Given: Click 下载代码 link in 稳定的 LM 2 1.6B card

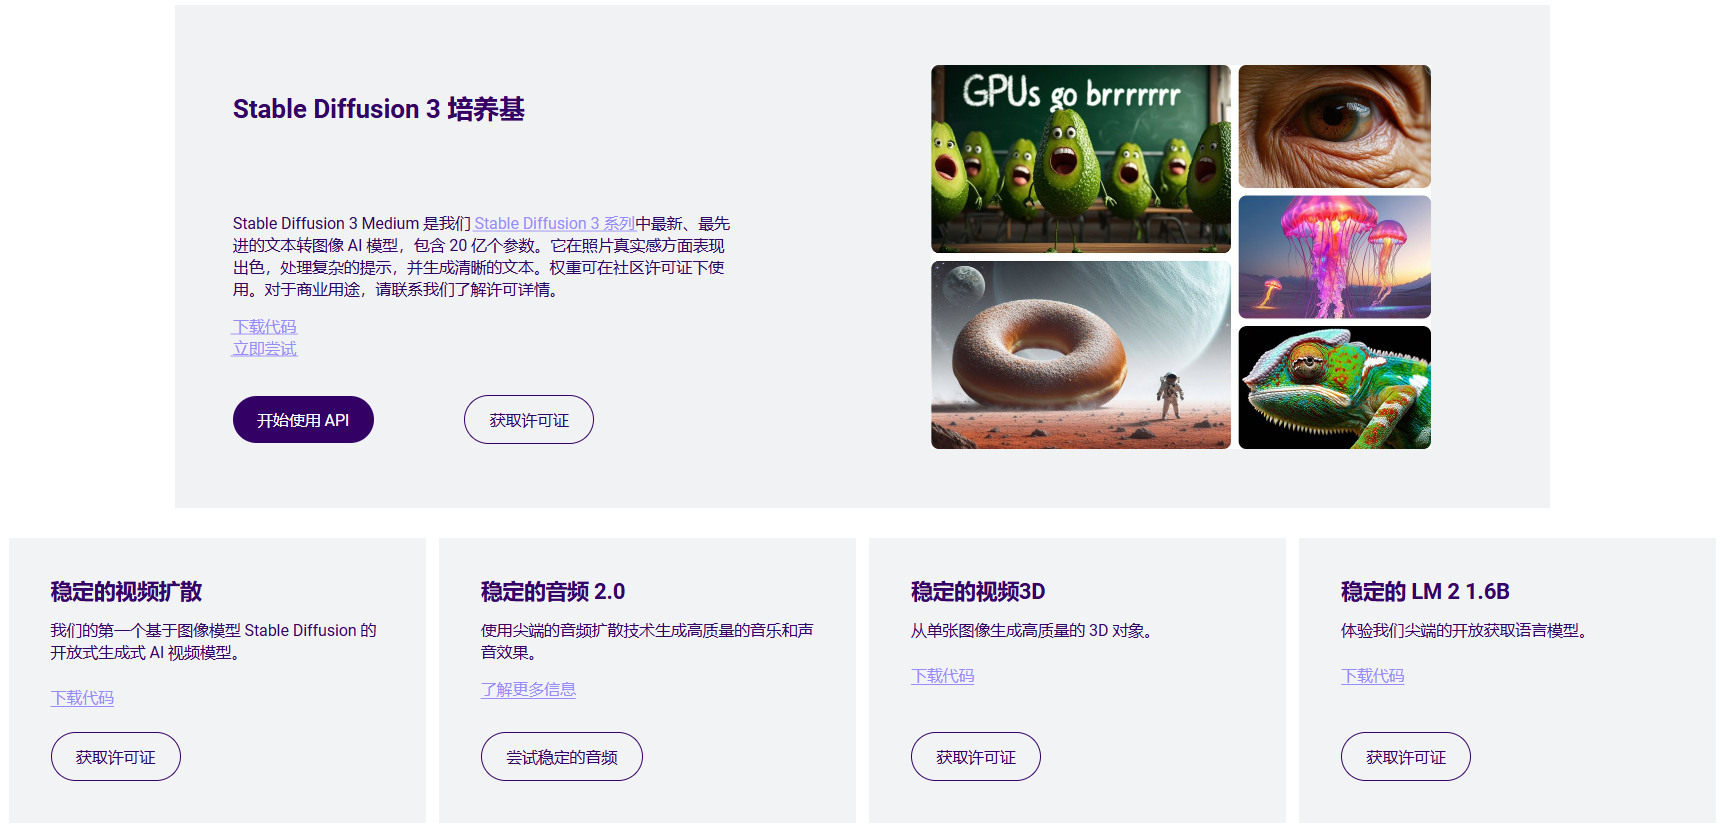Looking at the screenshot, I should click(x=1372, y=677).
